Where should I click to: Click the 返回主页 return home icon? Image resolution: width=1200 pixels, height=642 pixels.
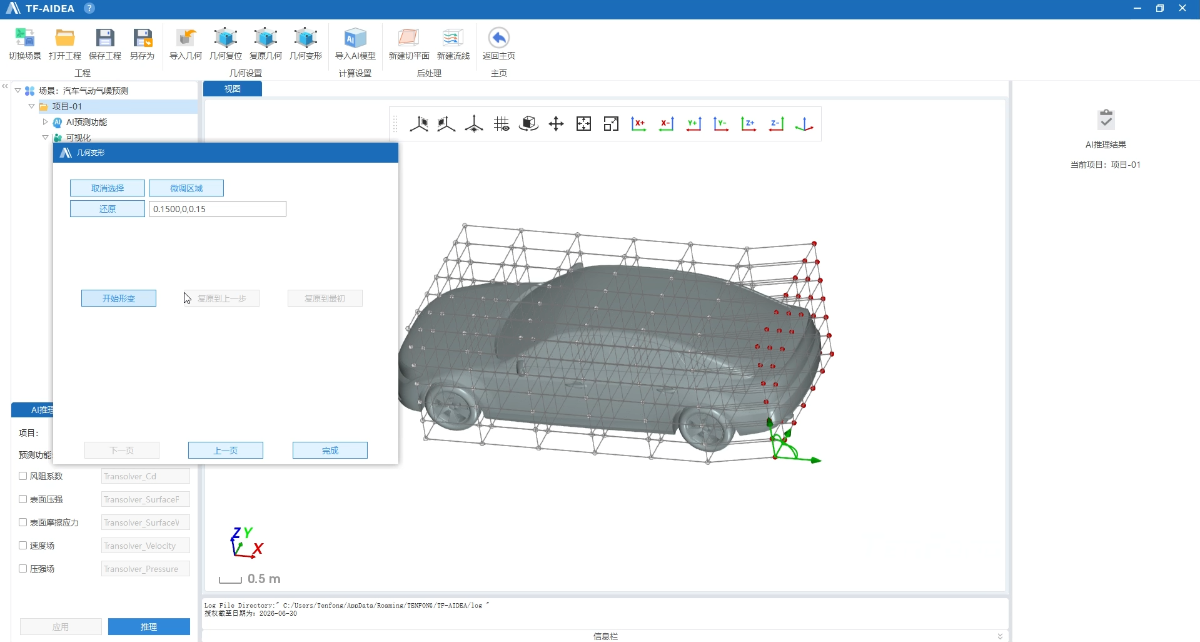[x=498, y=39]
